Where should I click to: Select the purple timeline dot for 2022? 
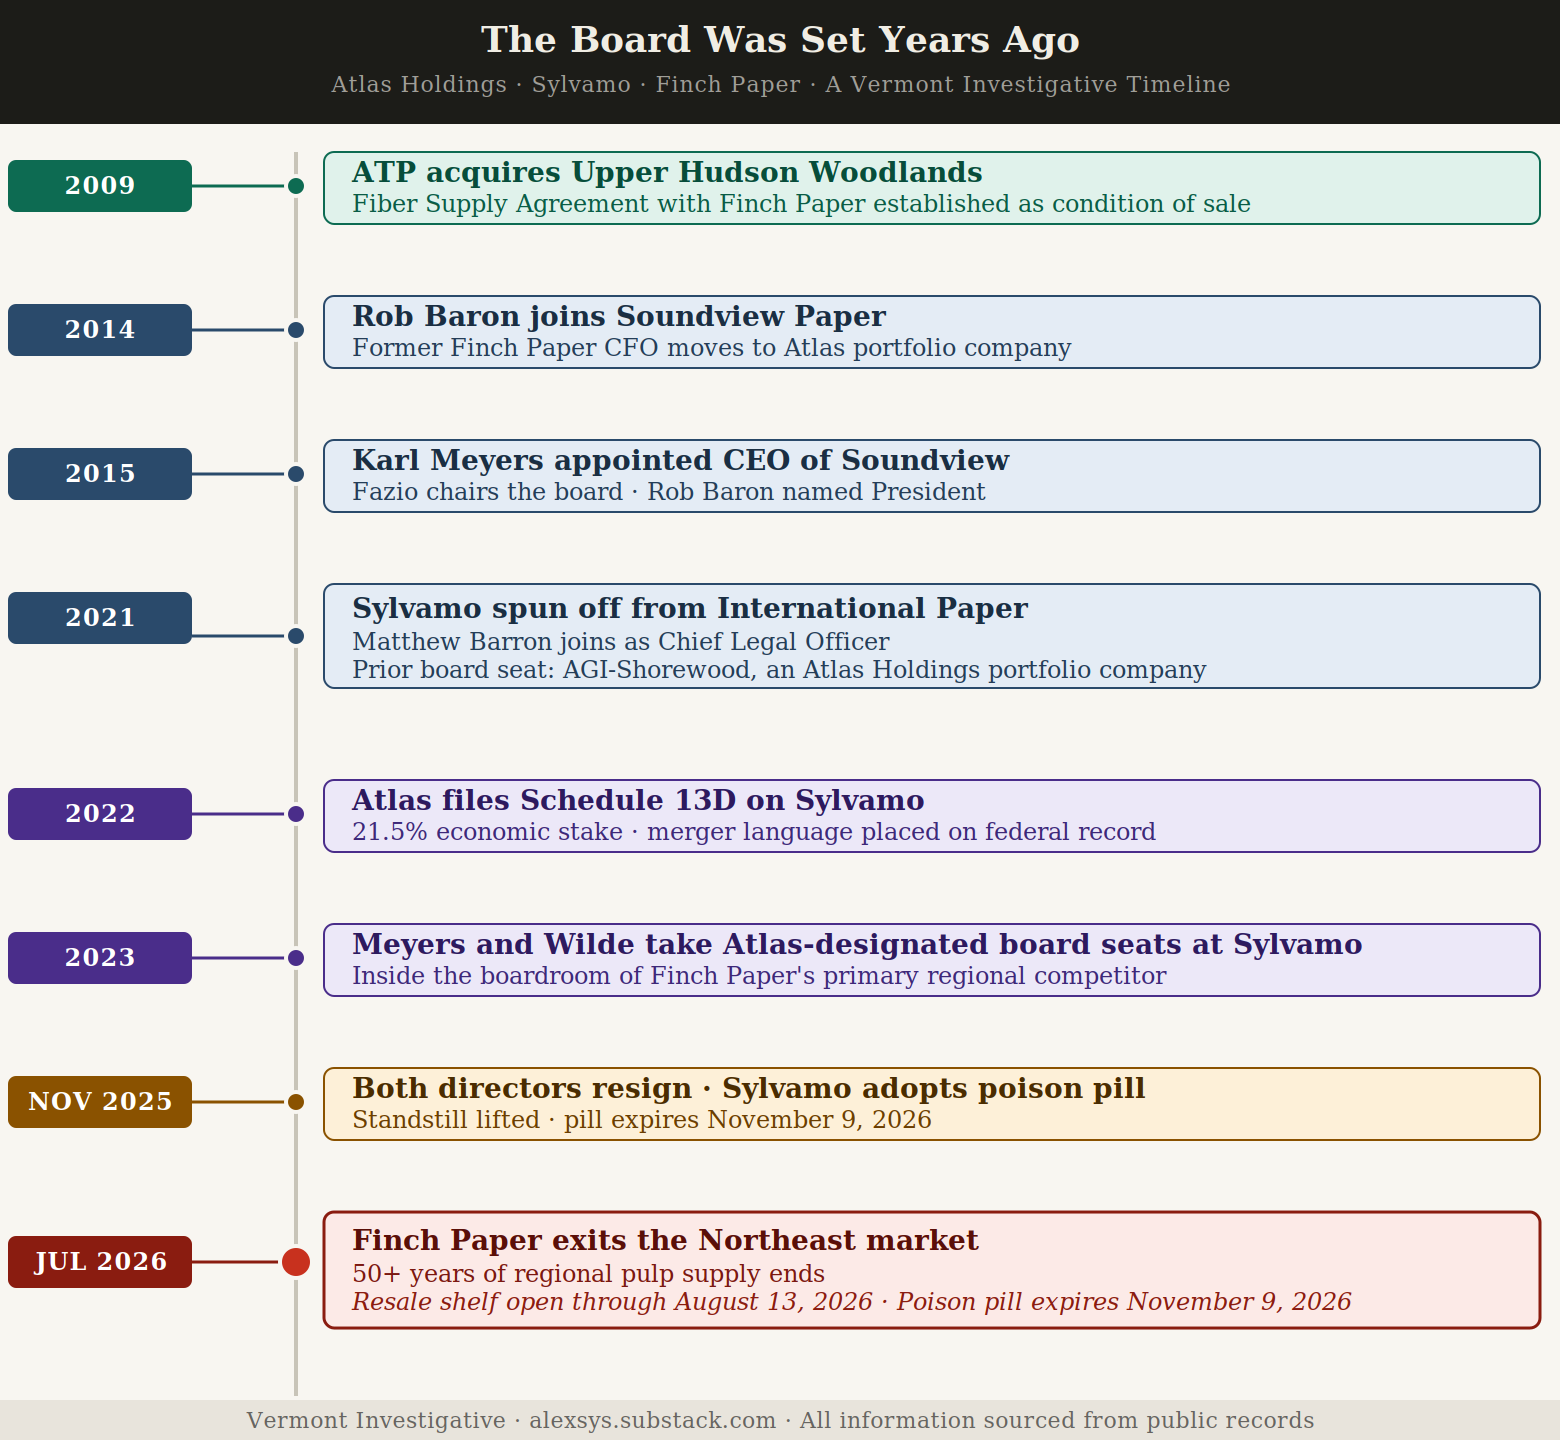[296, 814]
